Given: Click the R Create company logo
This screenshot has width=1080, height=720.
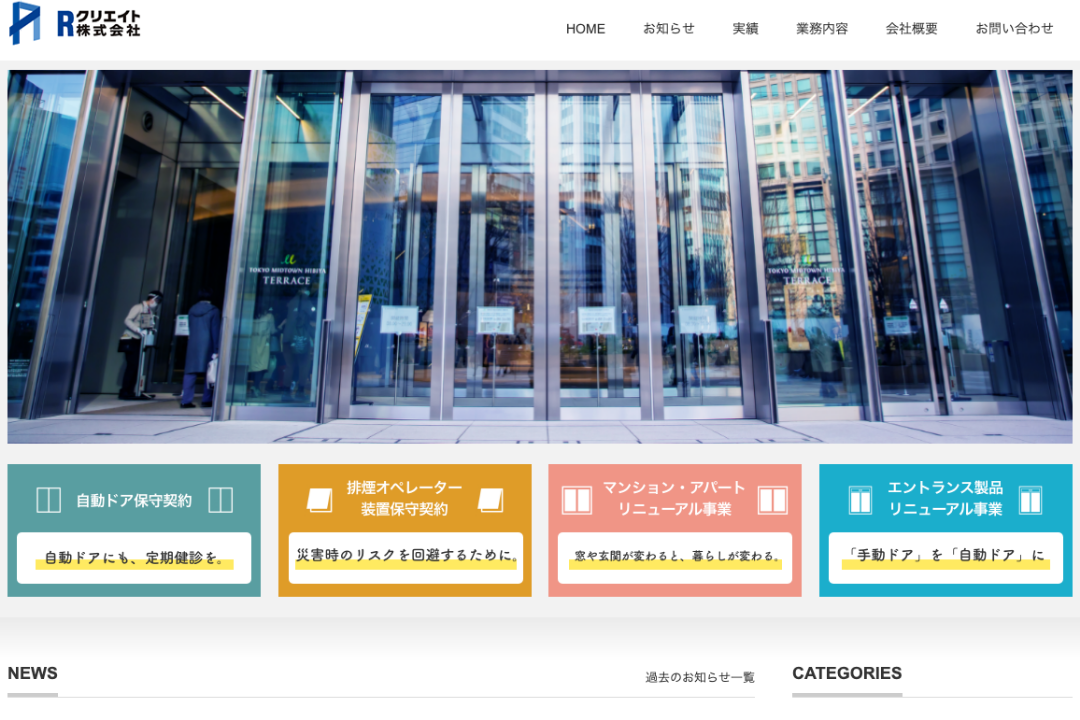Looking at the screenshot, I should coord(75,23).
